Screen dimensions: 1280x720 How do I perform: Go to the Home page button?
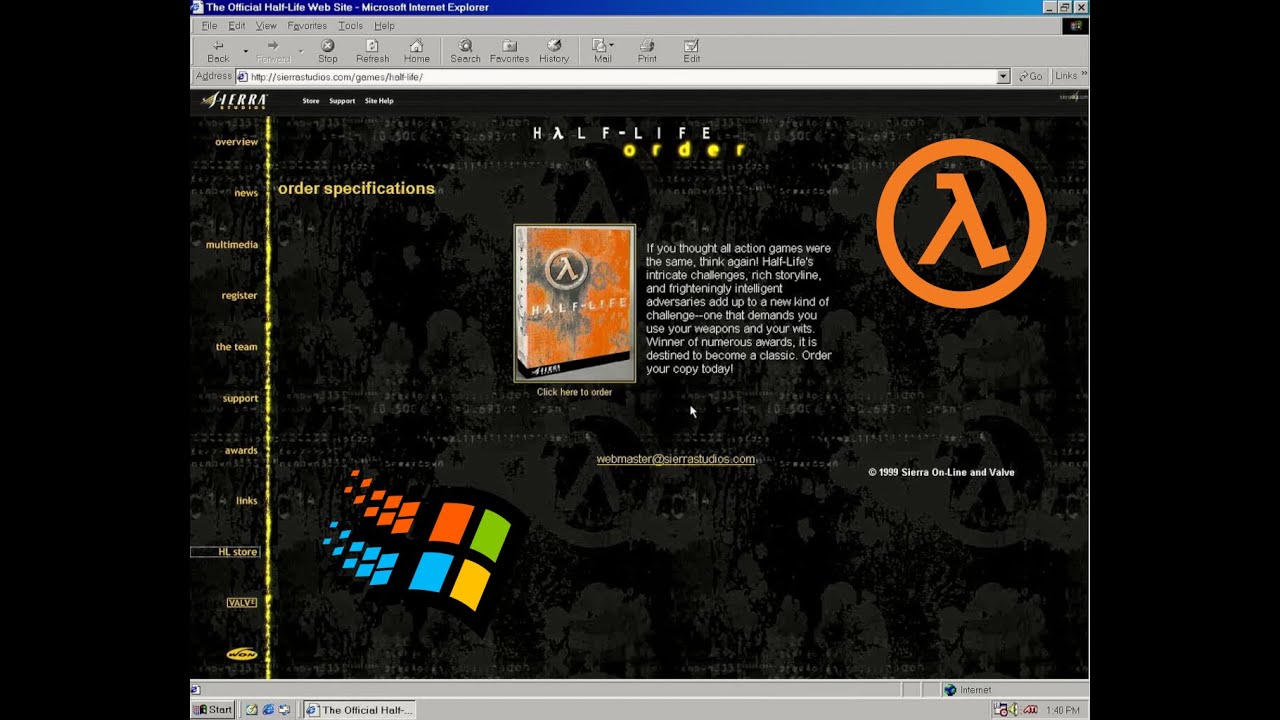pos(416,51)
